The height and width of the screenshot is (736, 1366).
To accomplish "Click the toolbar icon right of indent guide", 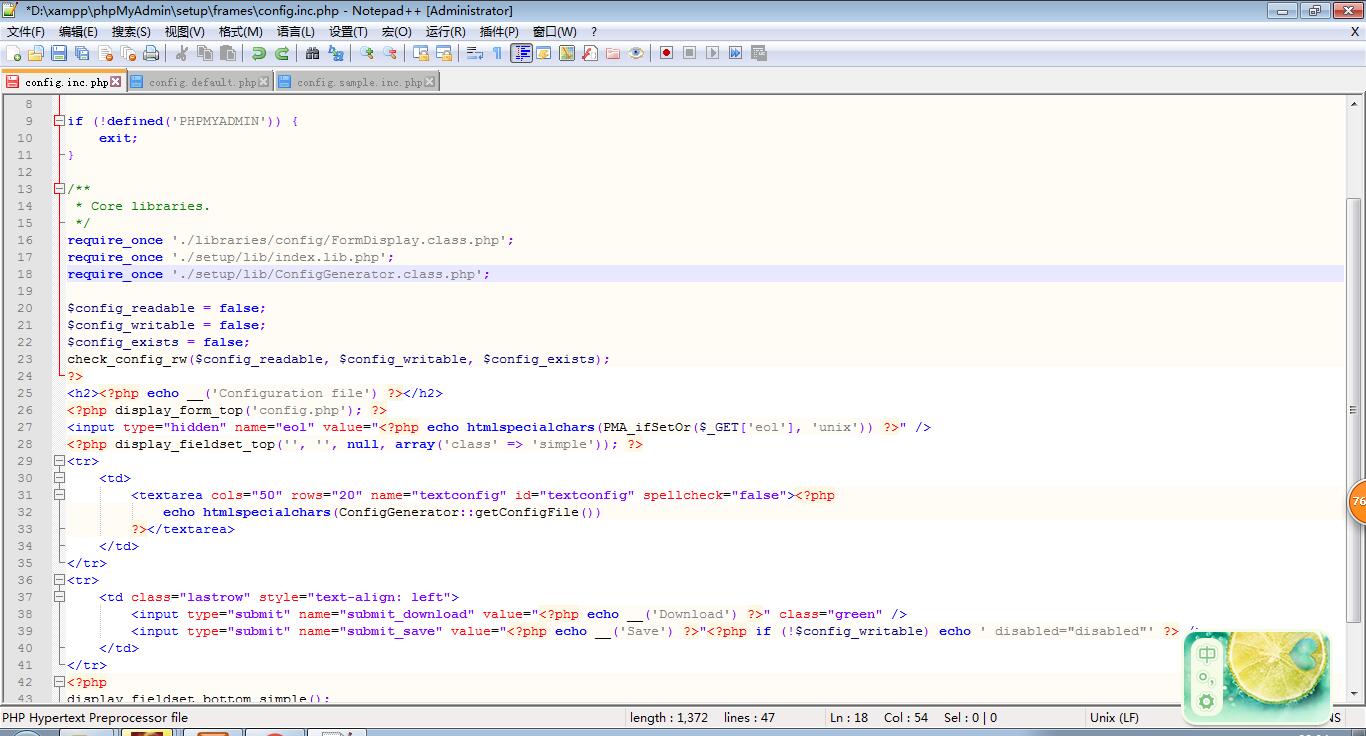I will (544, 53).
